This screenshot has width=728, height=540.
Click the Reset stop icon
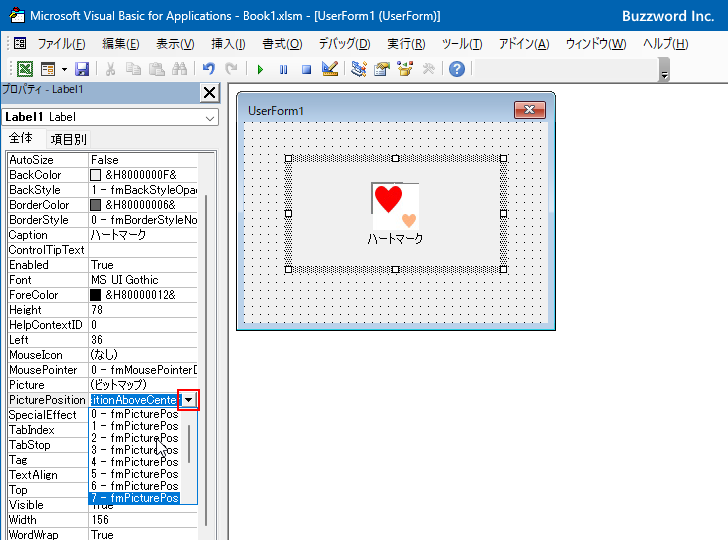tap(306, 70)
